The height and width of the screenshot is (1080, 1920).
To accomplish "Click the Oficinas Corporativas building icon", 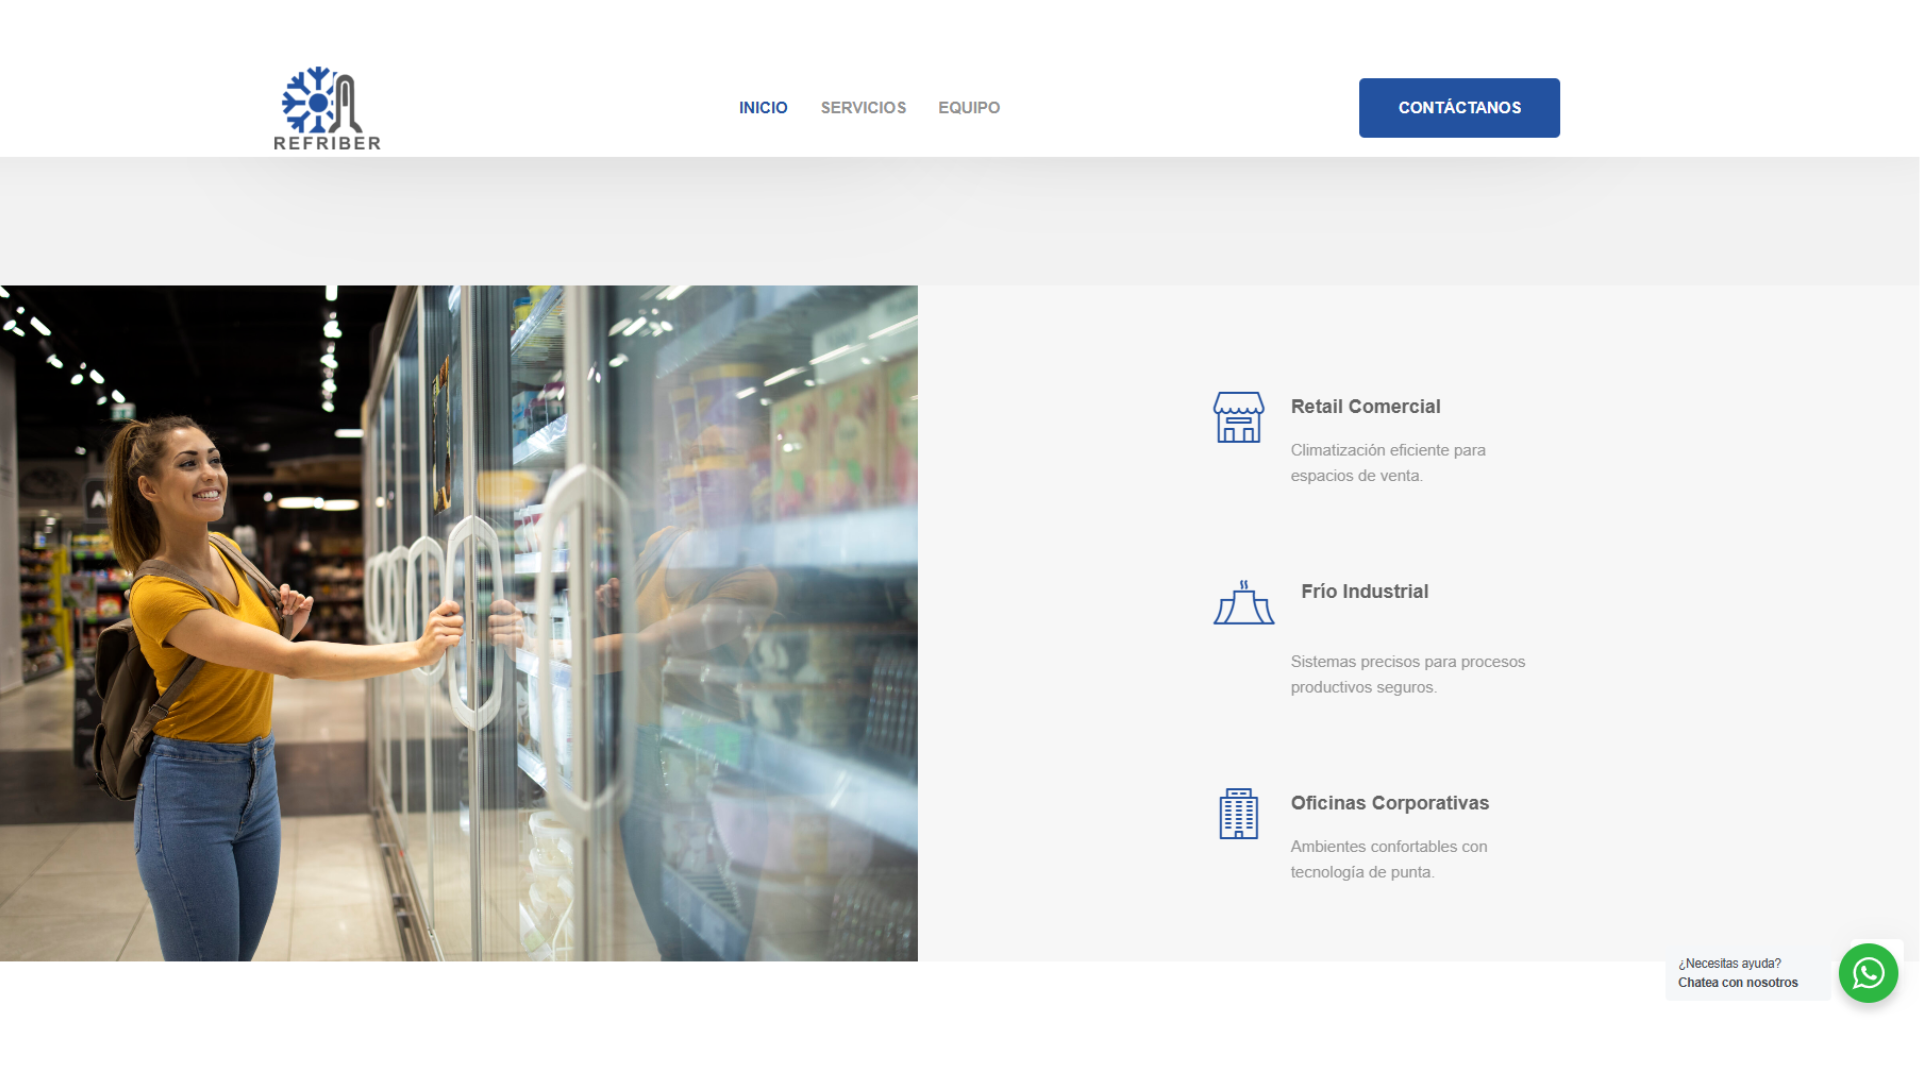I will [1238, 813].
